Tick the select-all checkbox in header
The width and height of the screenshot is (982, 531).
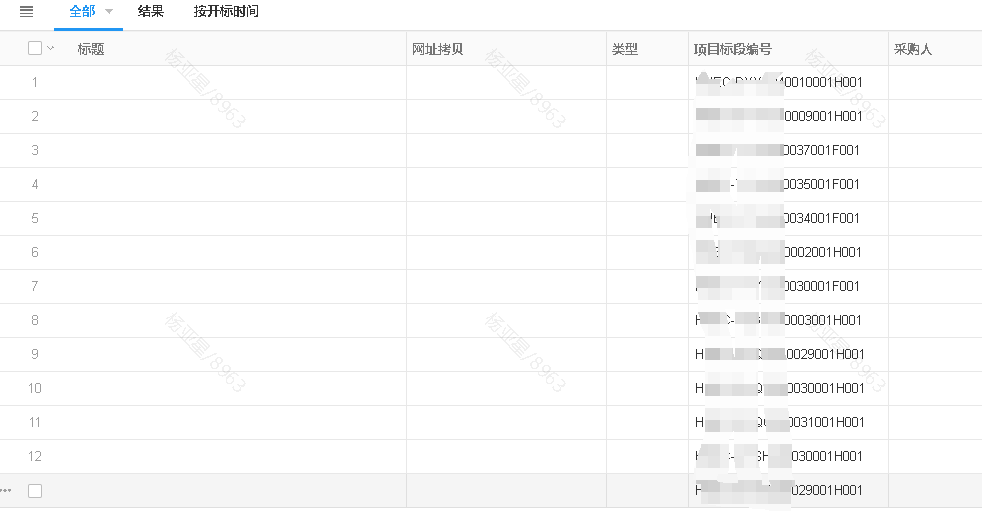35,48
